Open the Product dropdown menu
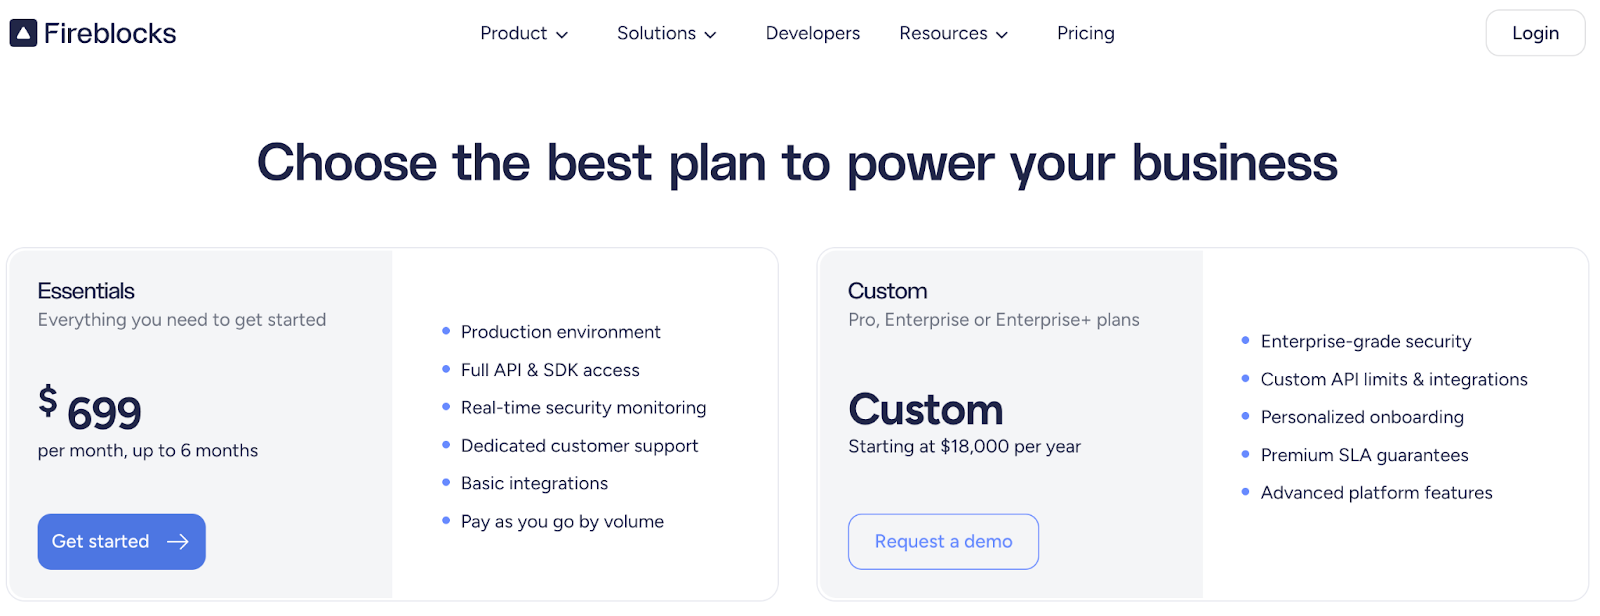Viewport: 1600px width, 616px height. (524, 33)
